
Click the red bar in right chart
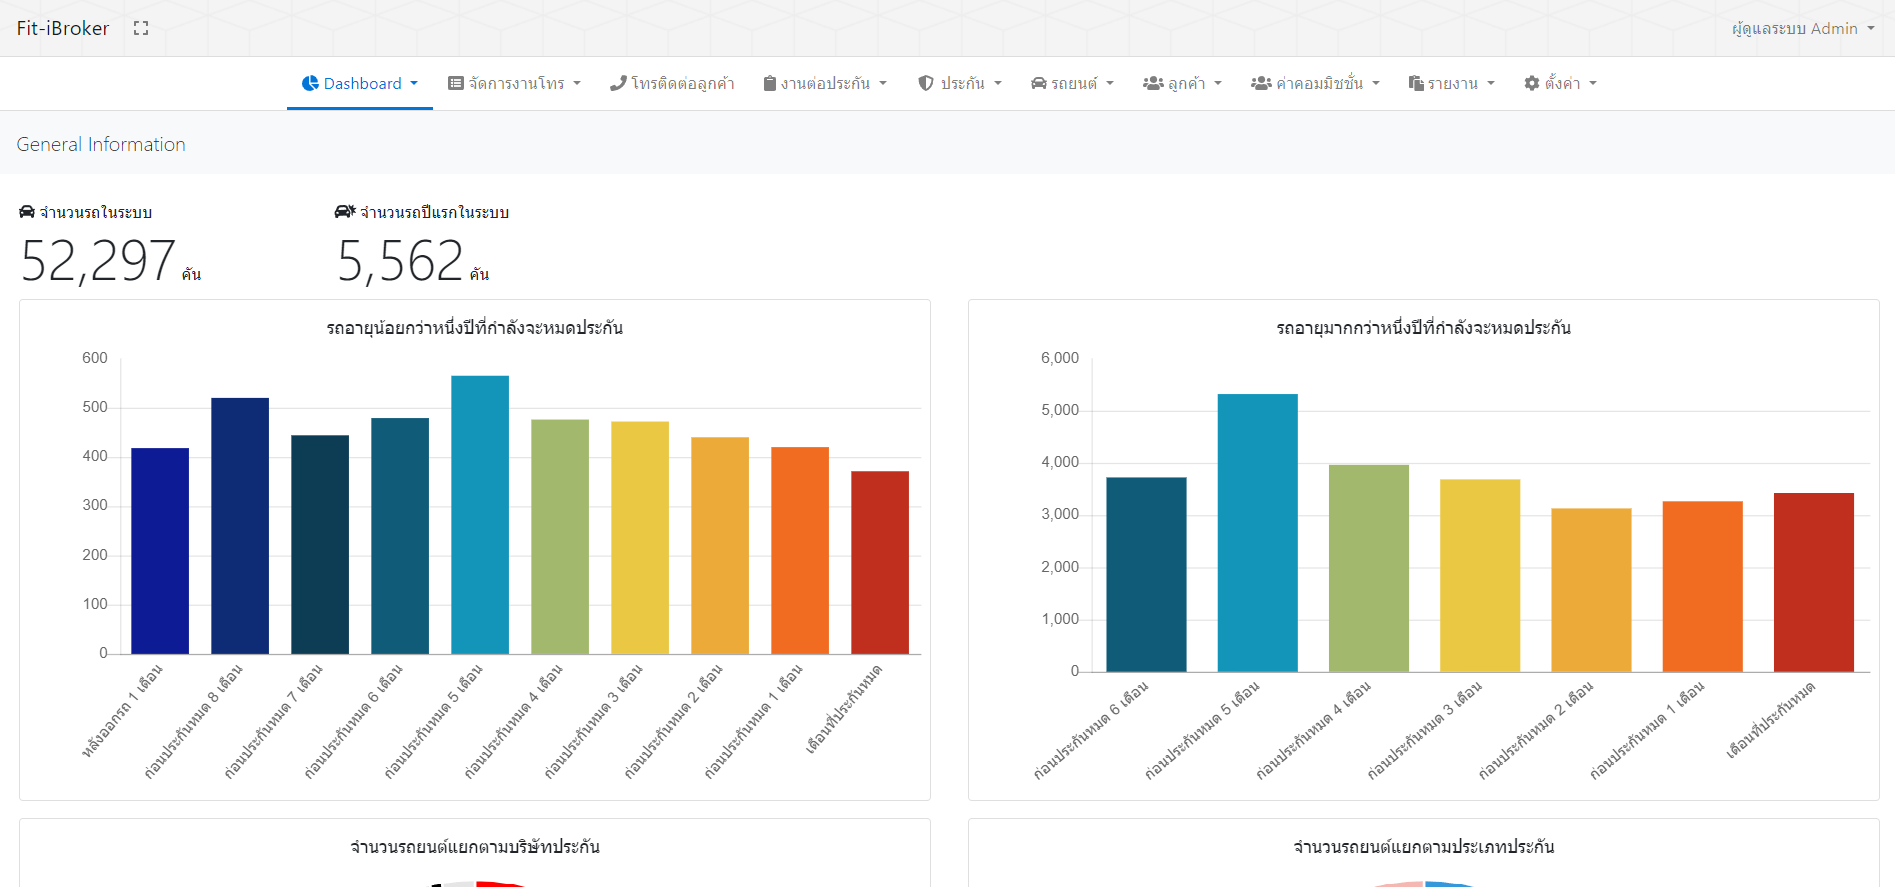1812,581
